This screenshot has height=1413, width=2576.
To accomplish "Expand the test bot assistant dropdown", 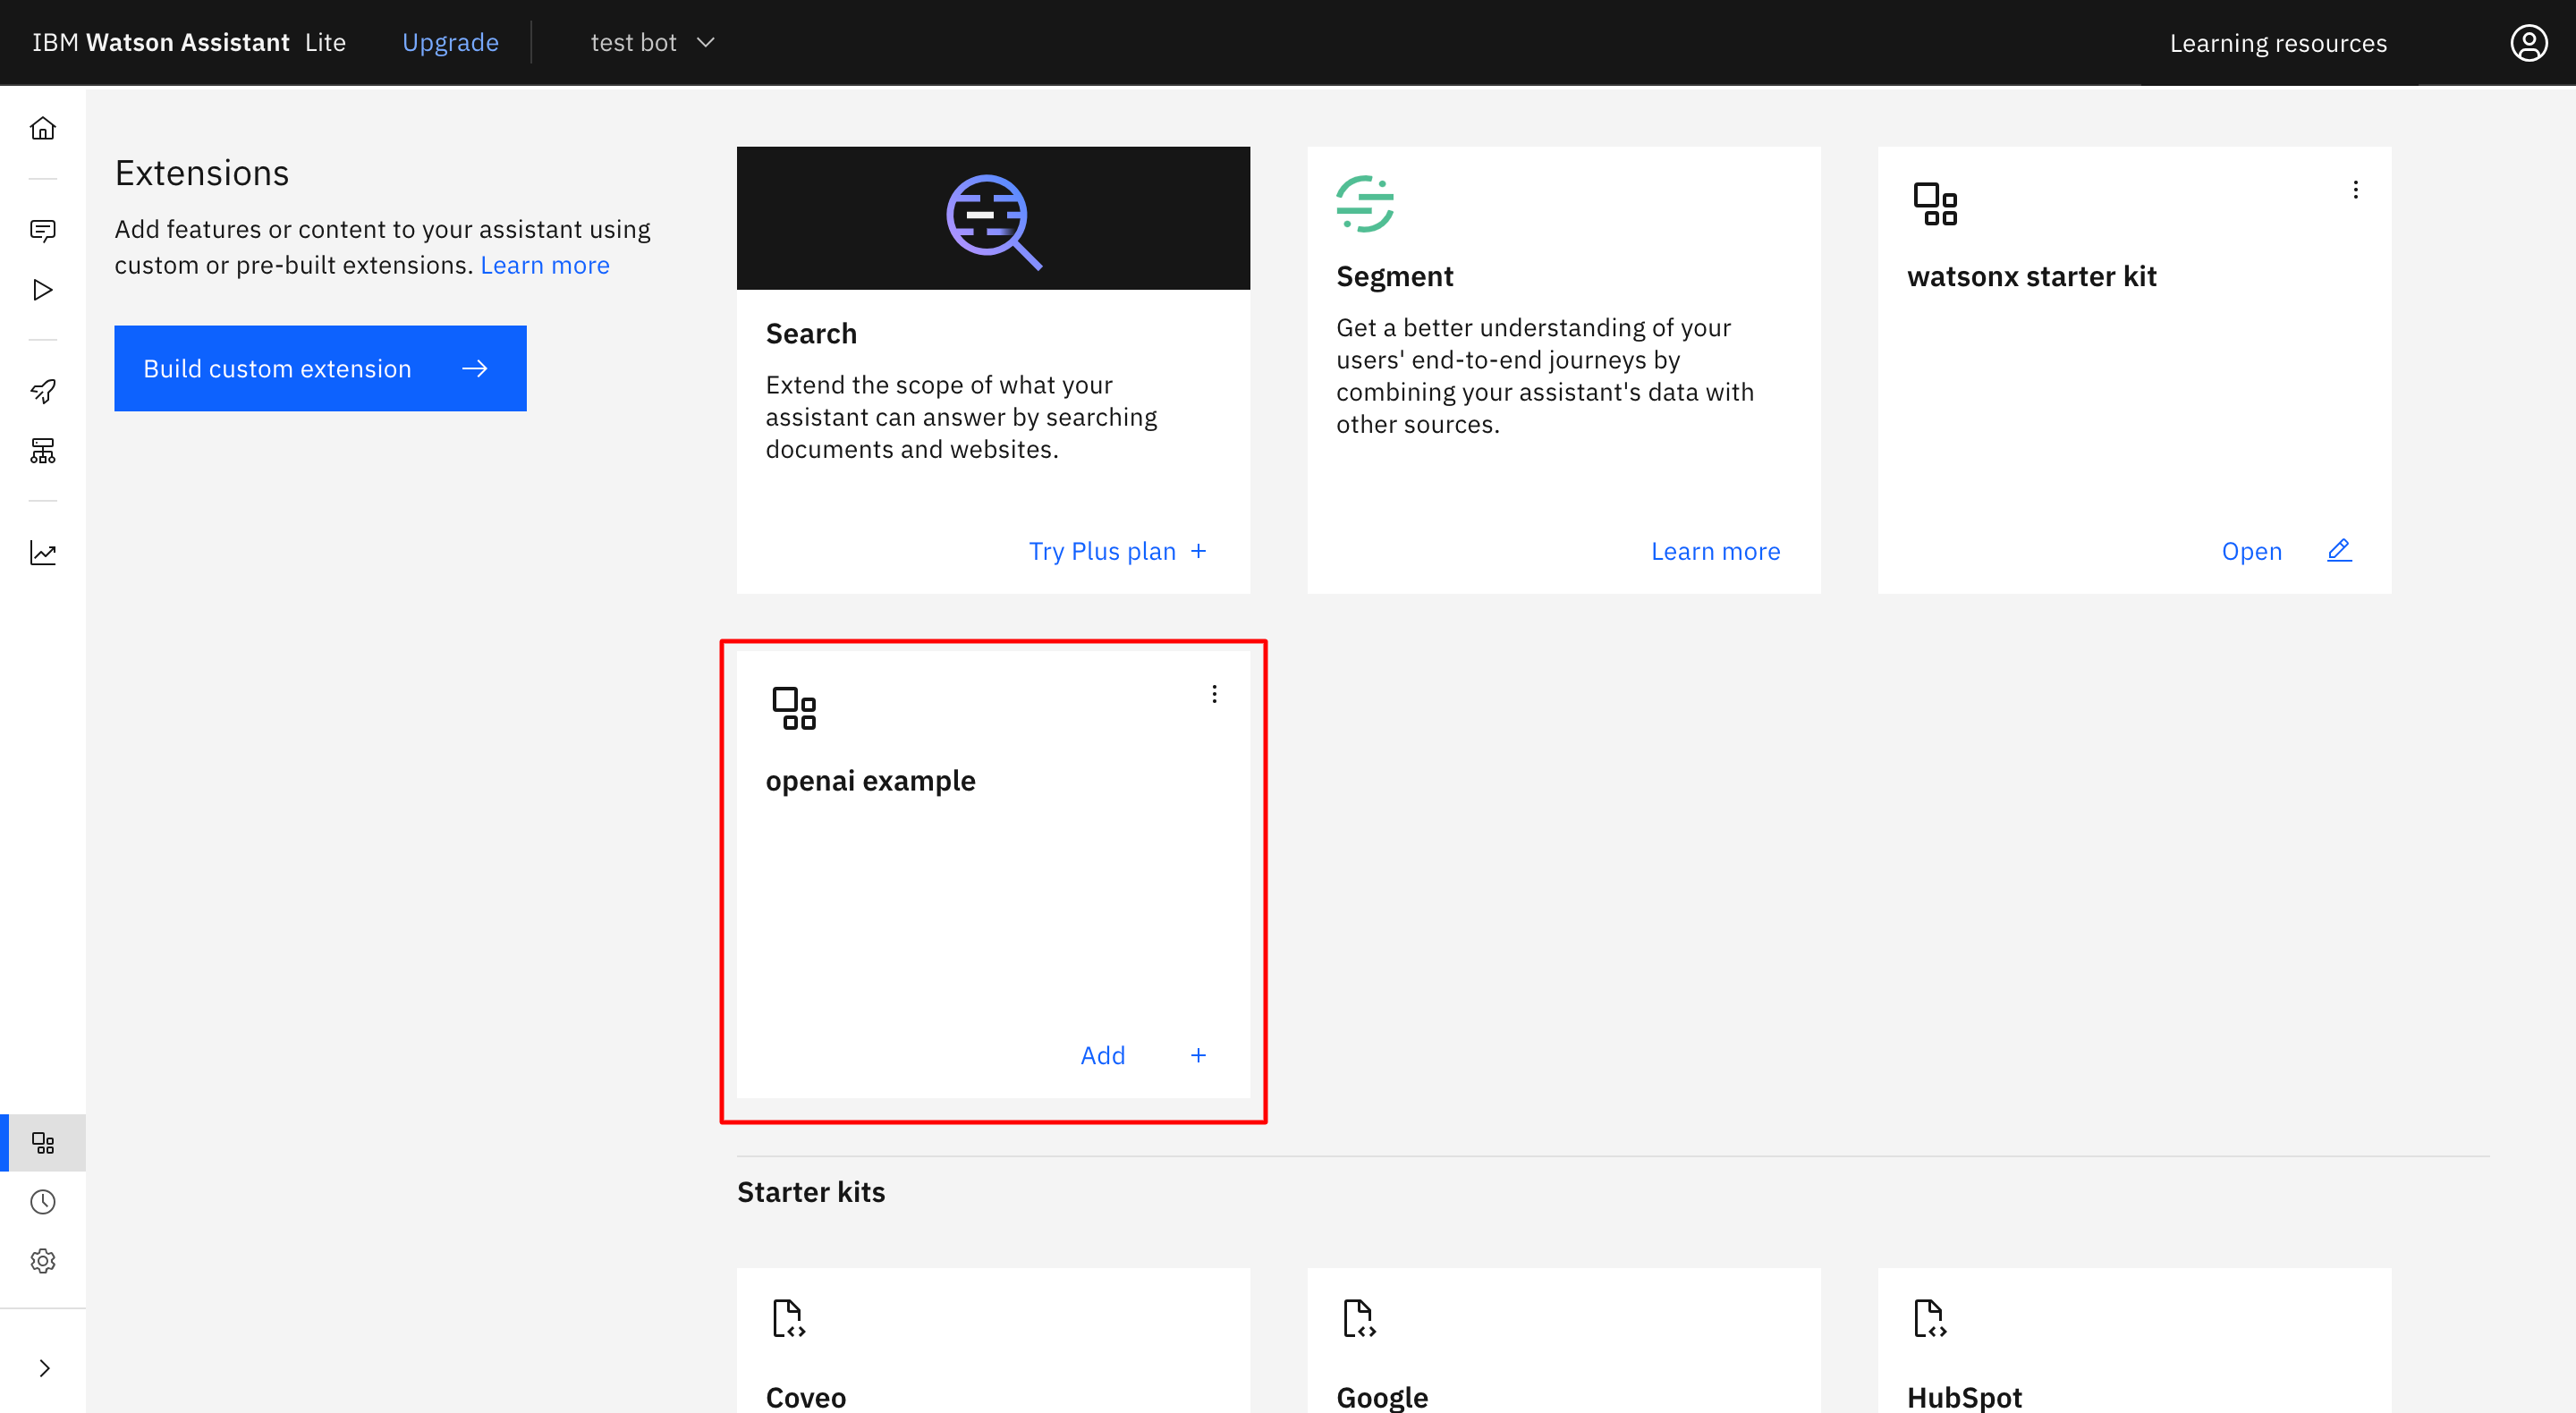I will (652, 43).
